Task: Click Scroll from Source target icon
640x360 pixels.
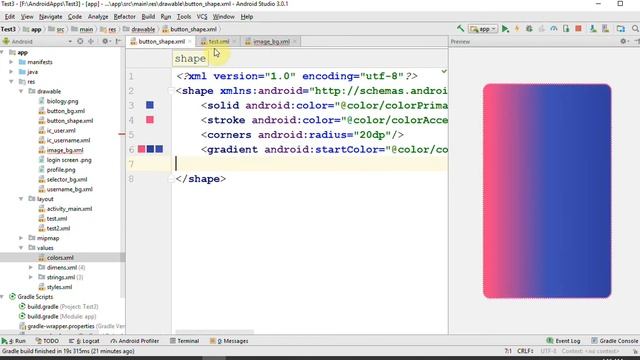Action: click(80, 41)
